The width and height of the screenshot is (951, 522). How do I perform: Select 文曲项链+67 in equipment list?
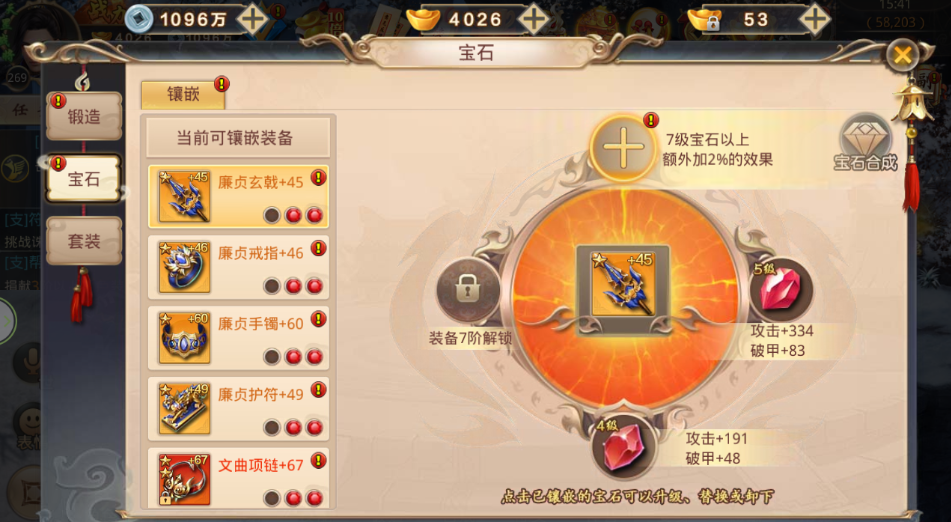[x=238, y=478]
